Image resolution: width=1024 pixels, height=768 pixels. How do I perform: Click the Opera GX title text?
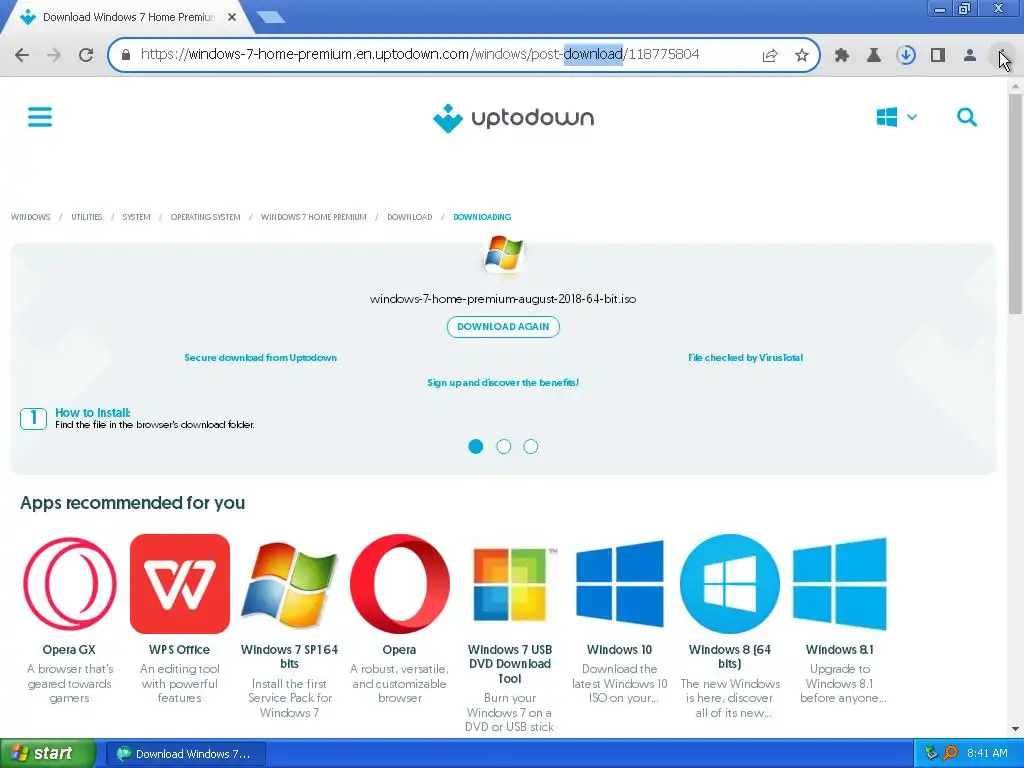pyautogui.click(x=69, y=650)
